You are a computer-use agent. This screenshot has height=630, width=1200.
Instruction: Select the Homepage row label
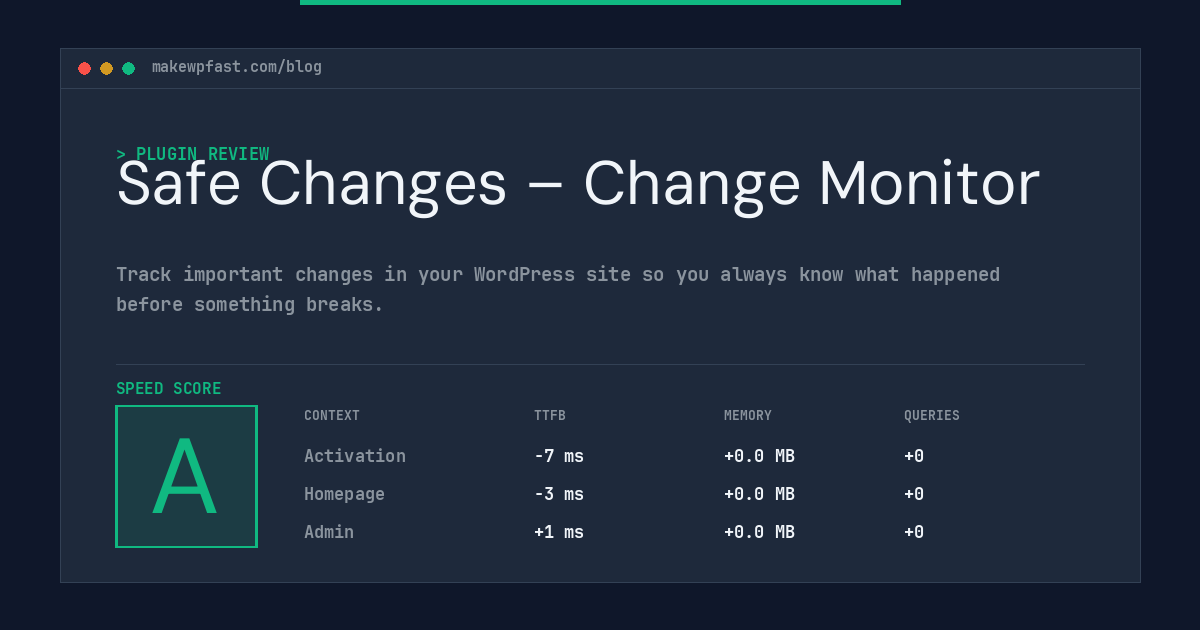coord(344,494)
